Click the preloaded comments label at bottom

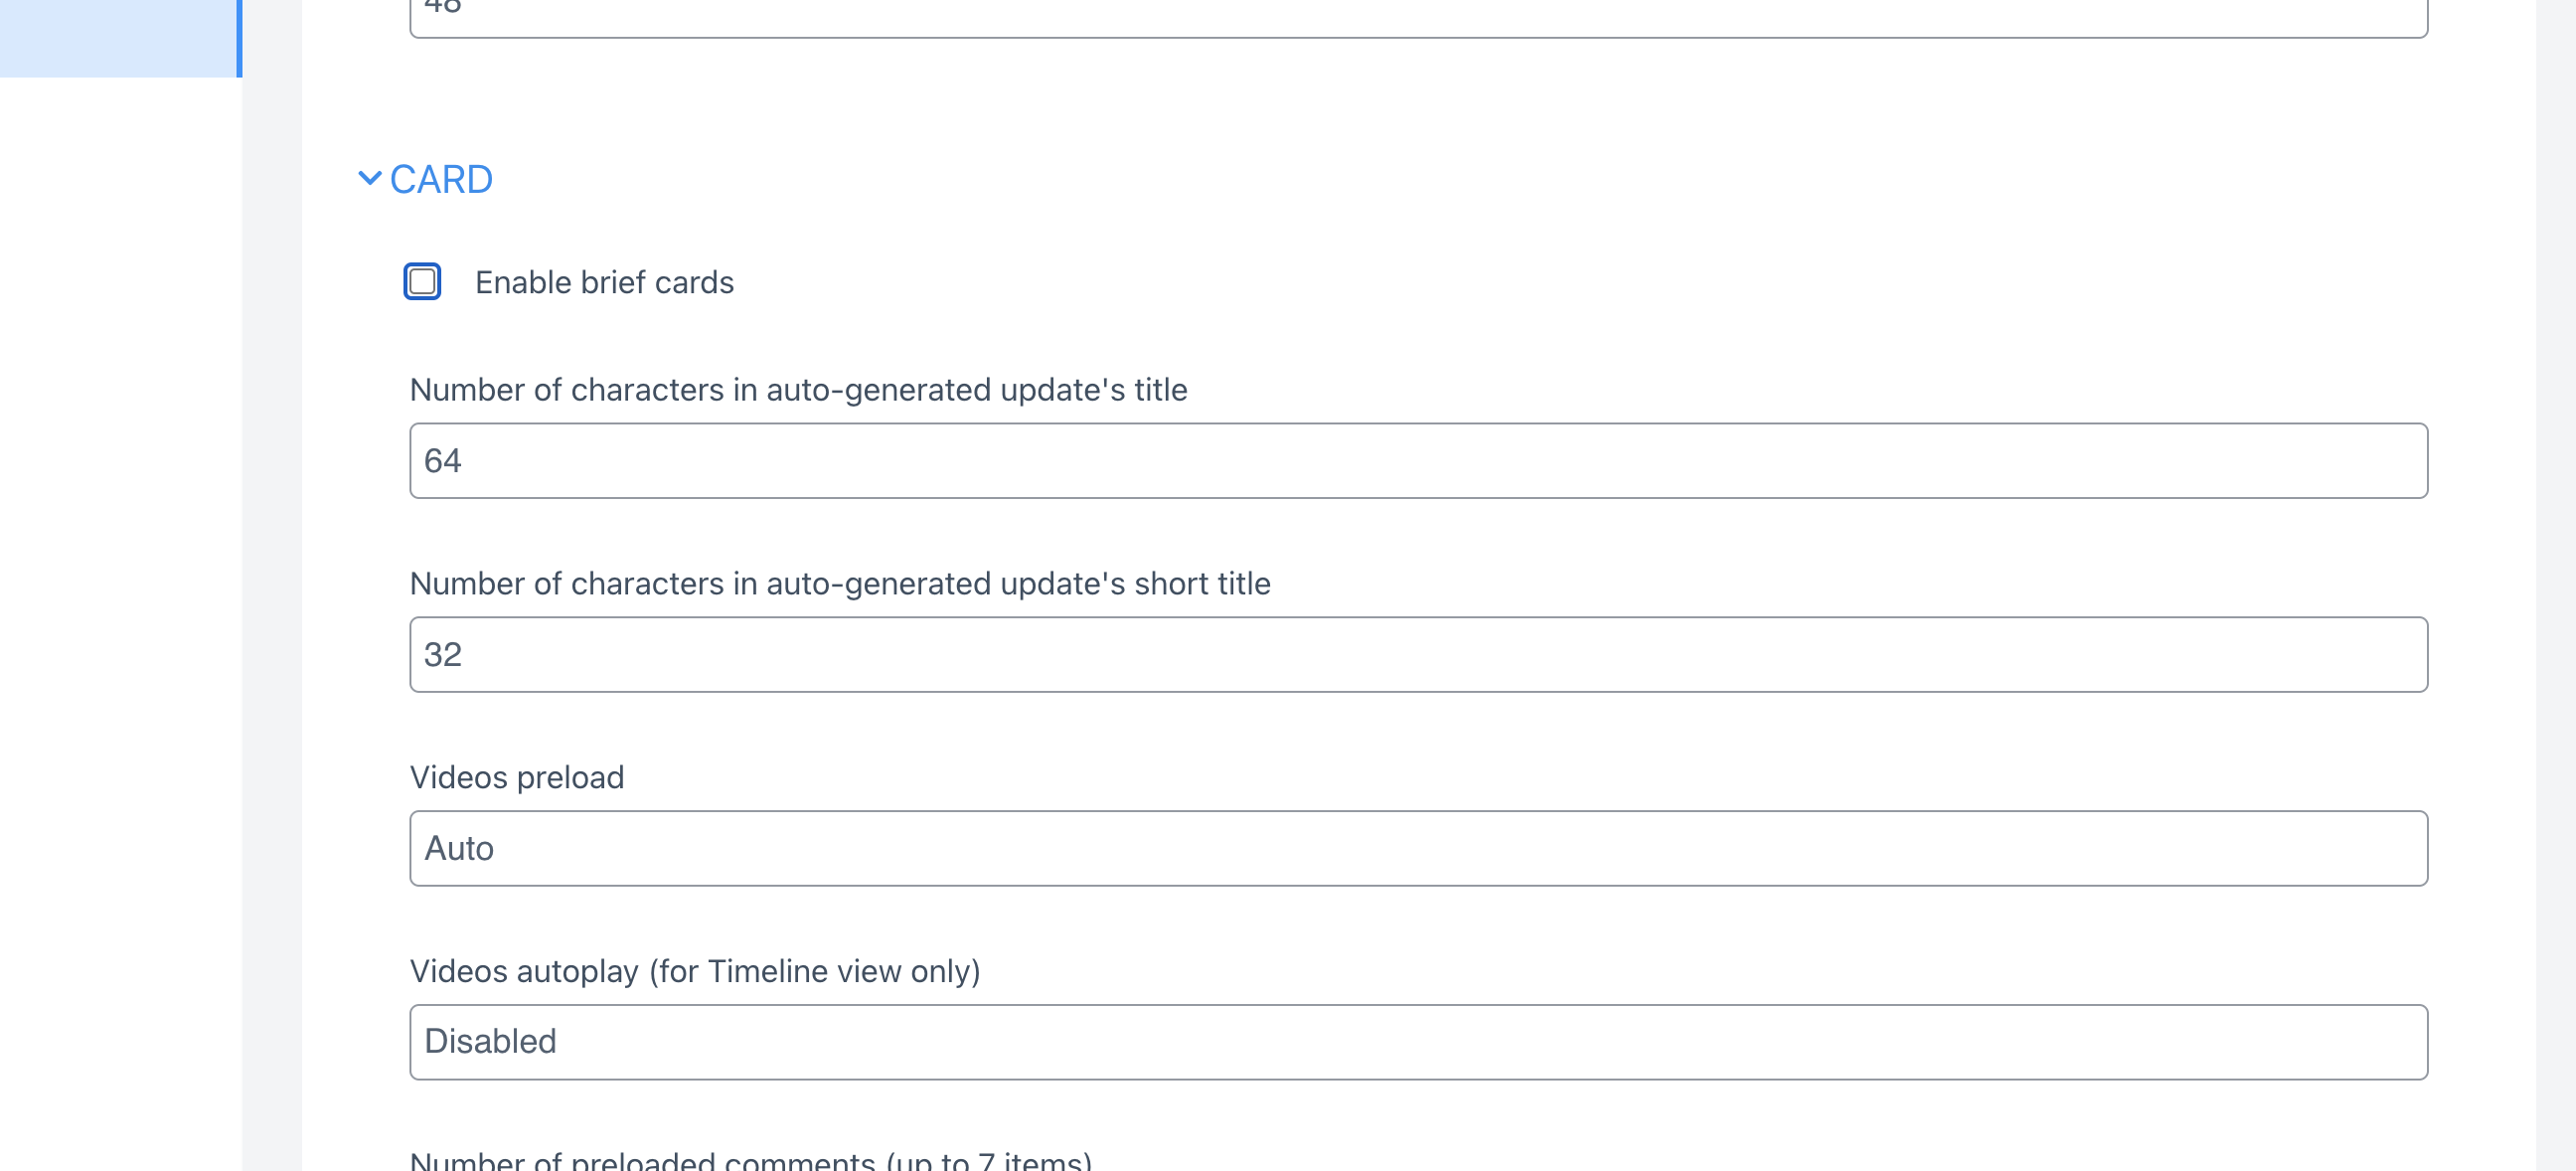click(750, 1160)
